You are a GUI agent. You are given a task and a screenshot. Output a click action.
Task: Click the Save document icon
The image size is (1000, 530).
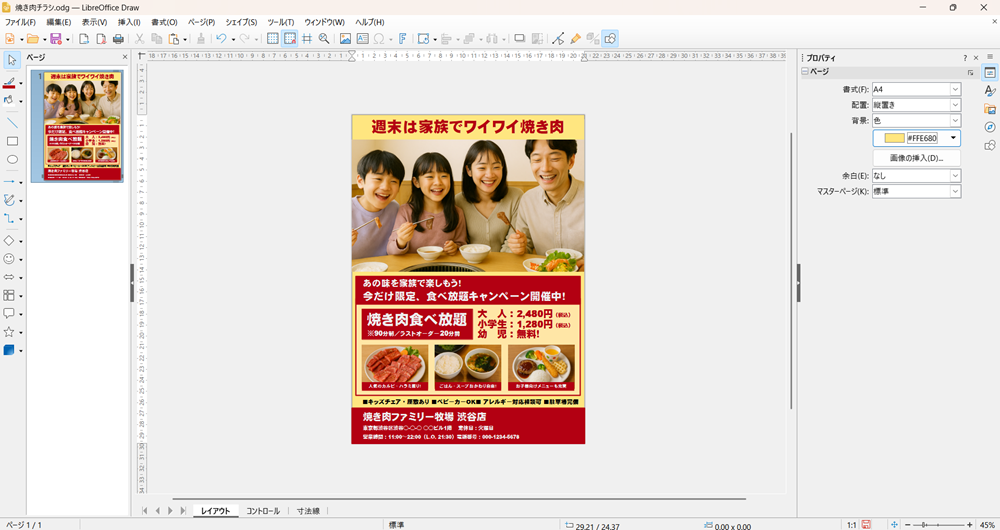pyautogui.click(x=55, y=39)
